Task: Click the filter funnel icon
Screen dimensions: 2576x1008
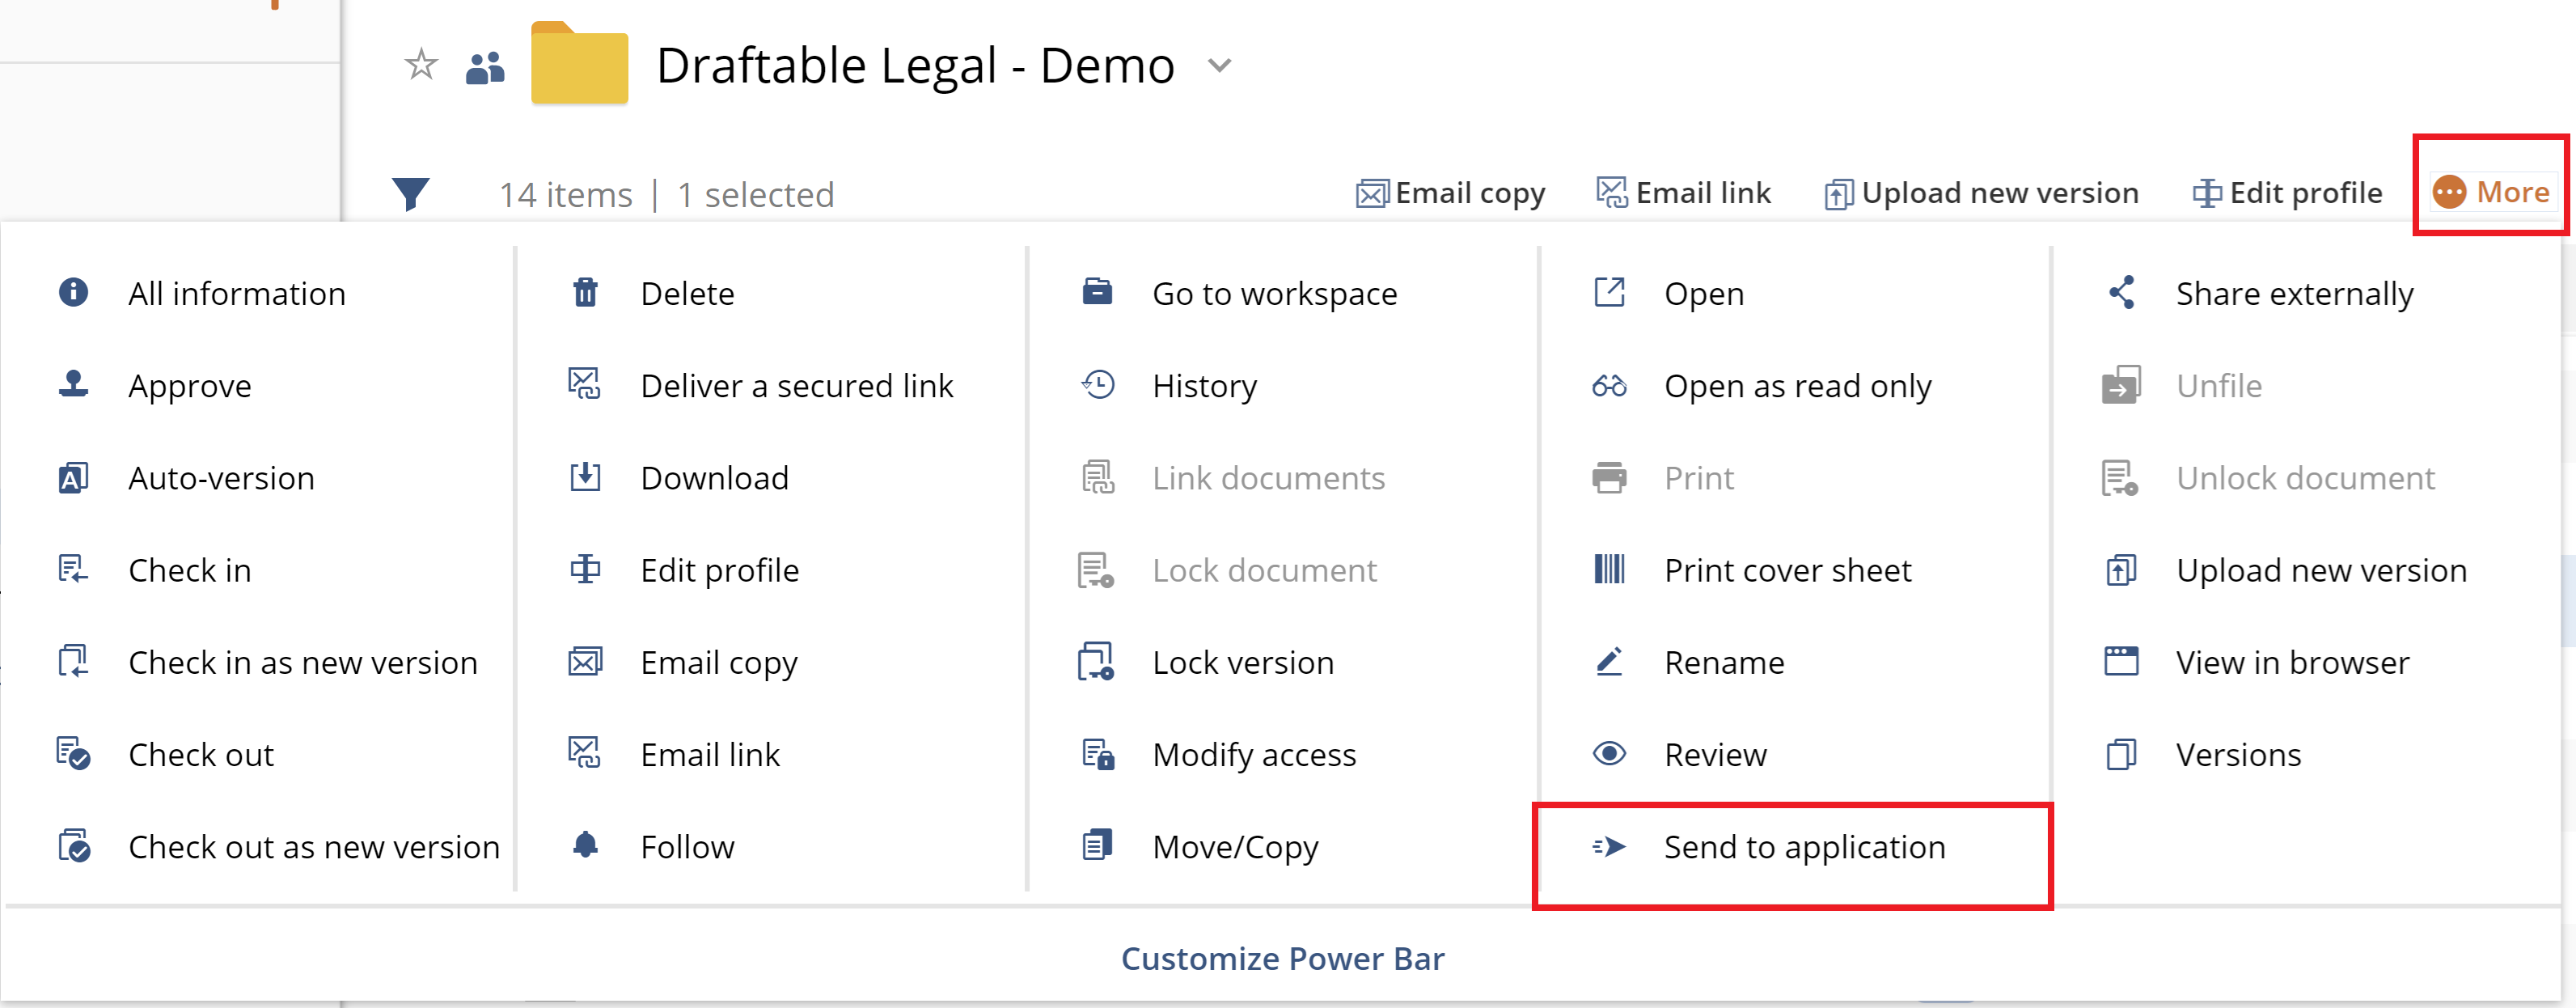Action: pos(410,193)
